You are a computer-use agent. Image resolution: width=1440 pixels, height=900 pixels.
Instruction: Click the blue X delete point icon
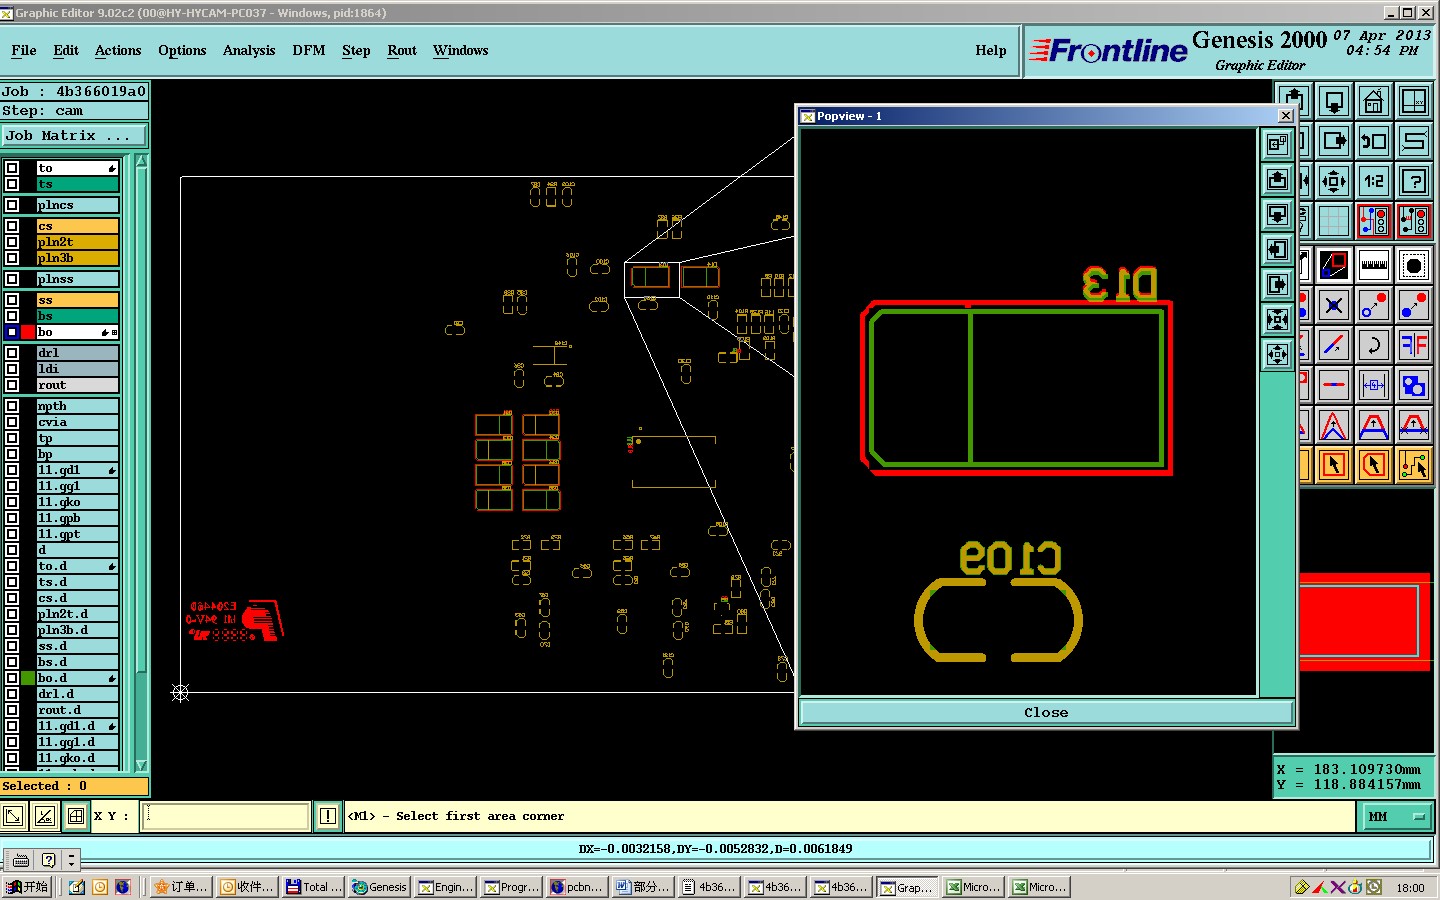[1334, 305]
